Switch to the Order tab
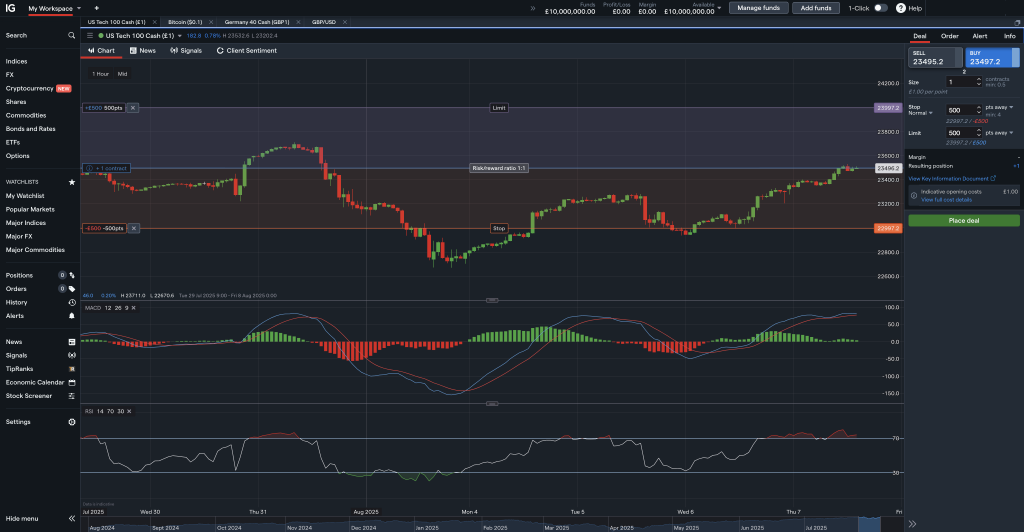This screenshot has width=1024, height=532. pyautogui.click(x=949, y=35)
